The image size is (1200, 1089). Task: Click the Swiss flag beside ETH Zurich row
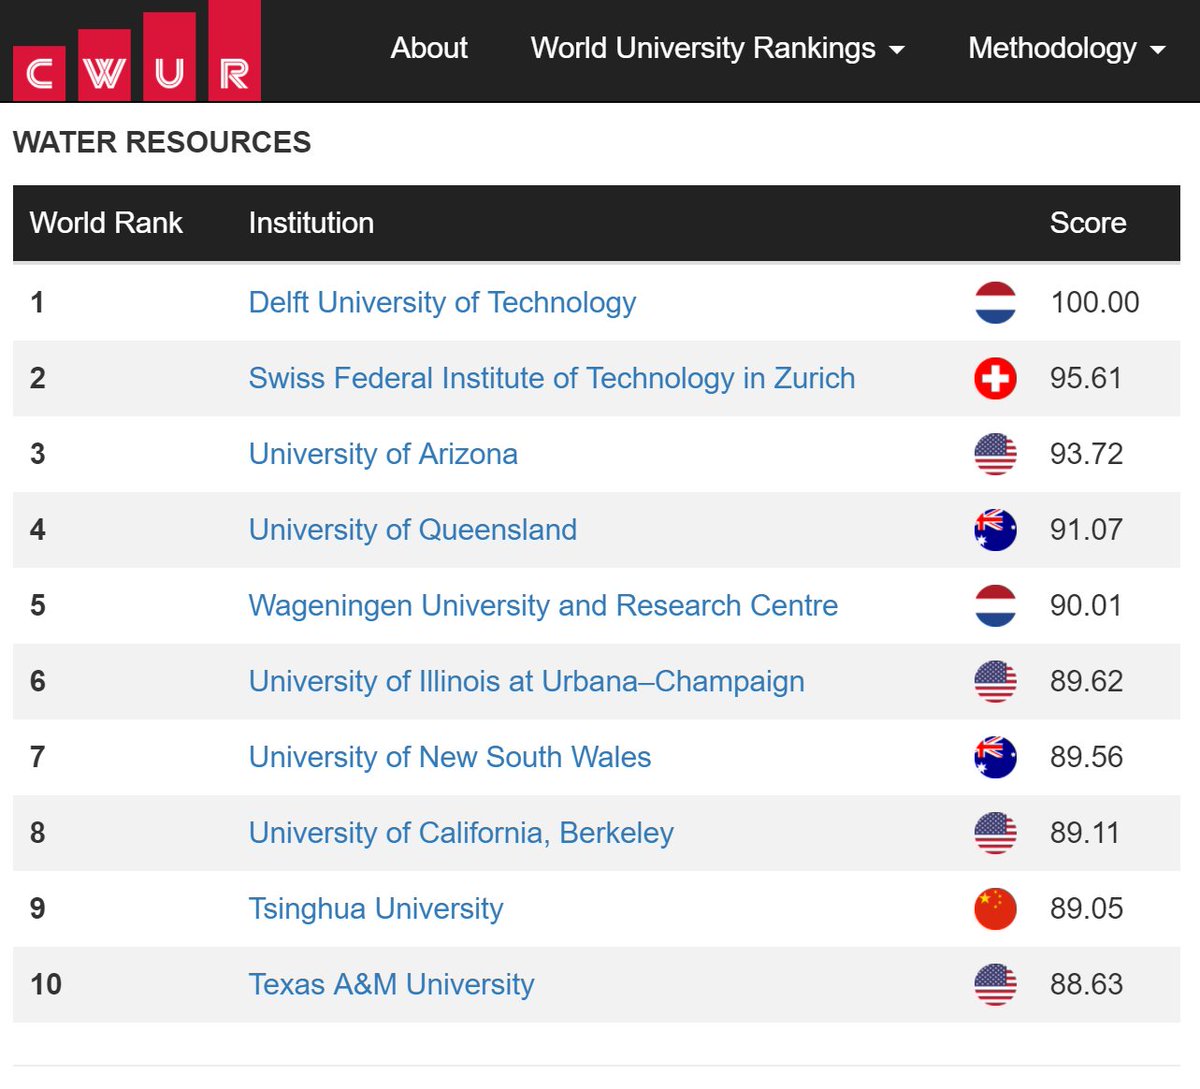coord(995,378)
